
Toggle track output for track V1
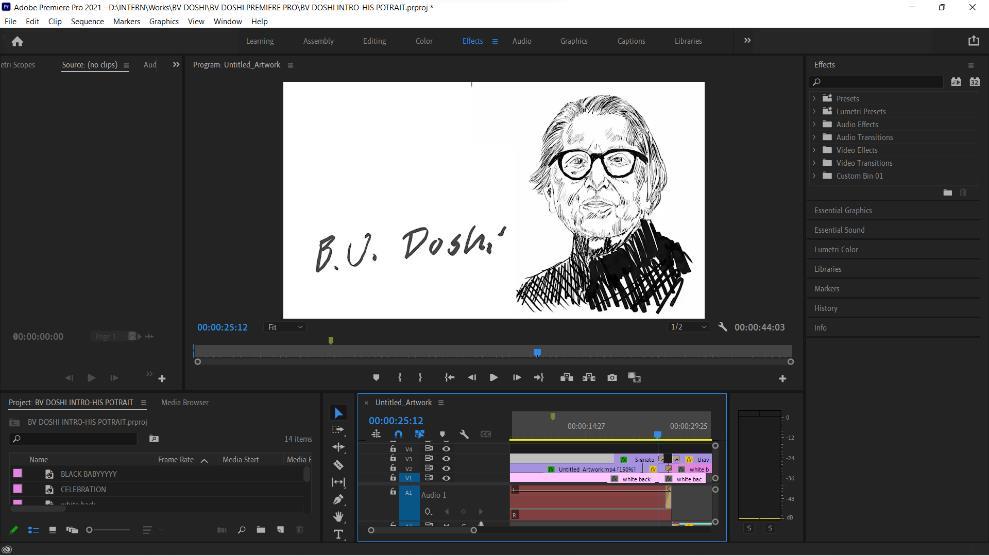click(446, 478)
